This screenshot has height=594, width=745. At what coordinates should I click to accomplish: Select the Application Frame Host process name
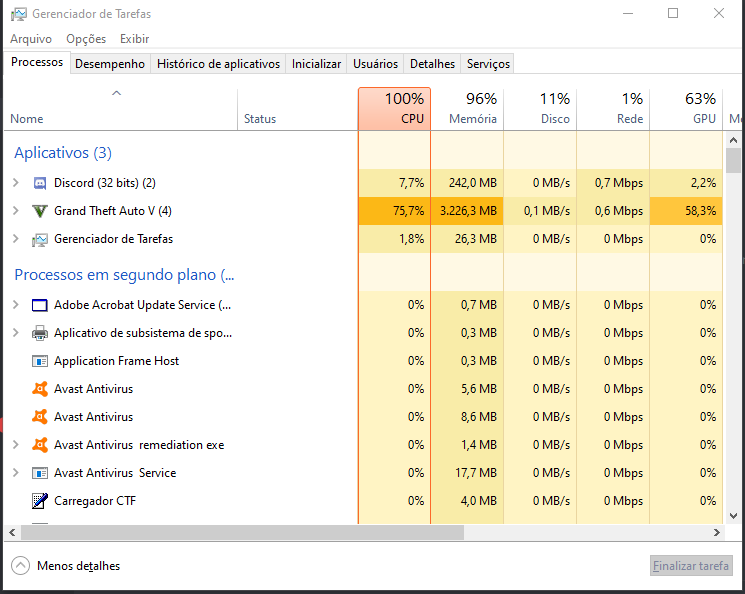point(116,361)
